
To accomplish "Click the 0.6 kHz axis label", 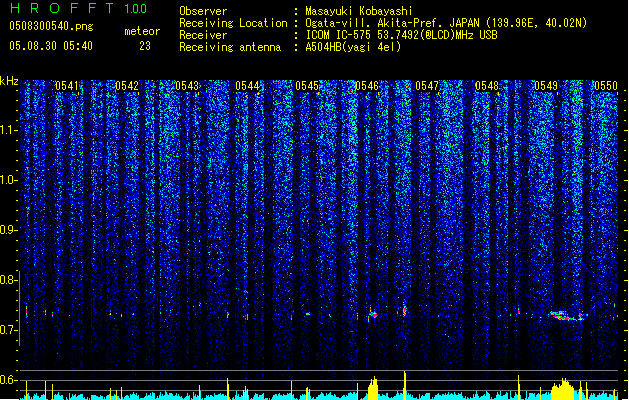I will tap(9, 380).
